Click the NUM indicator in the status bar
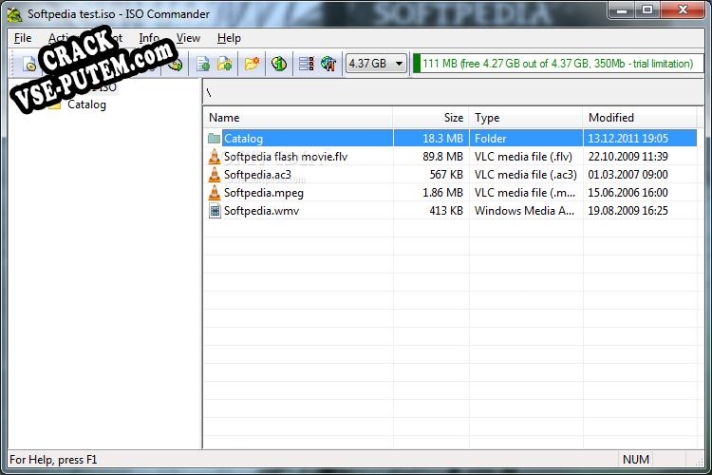This screenshot has width=712, height=475. point(636,460)
